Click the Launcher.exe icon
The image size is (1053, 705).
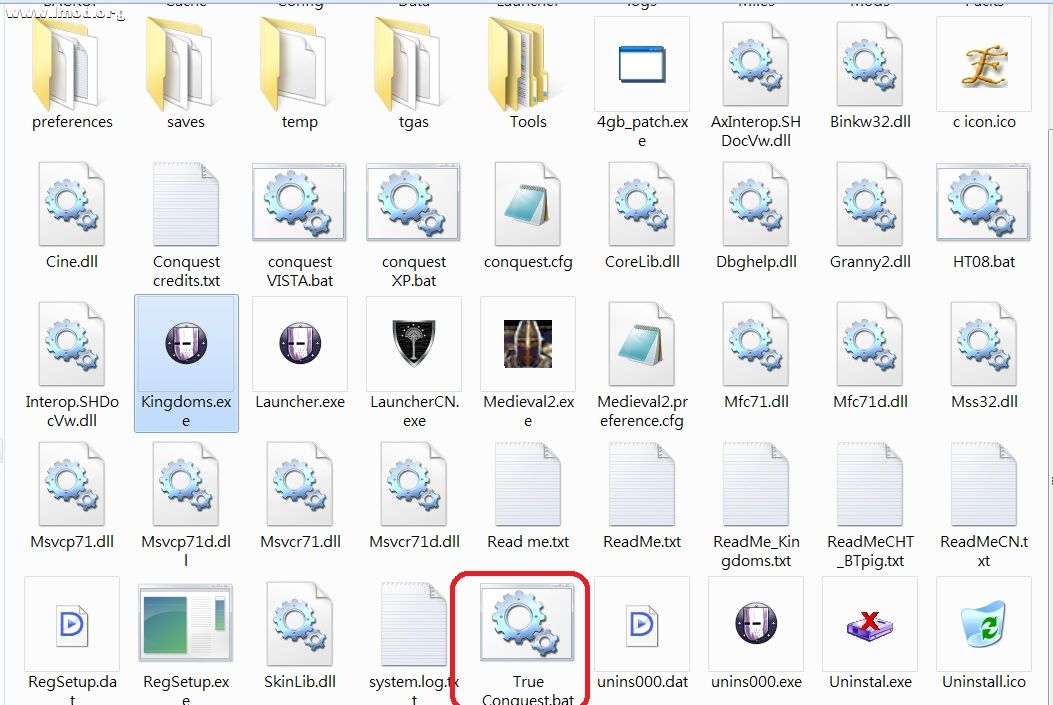pyautogui.click(x=300, y=345)
